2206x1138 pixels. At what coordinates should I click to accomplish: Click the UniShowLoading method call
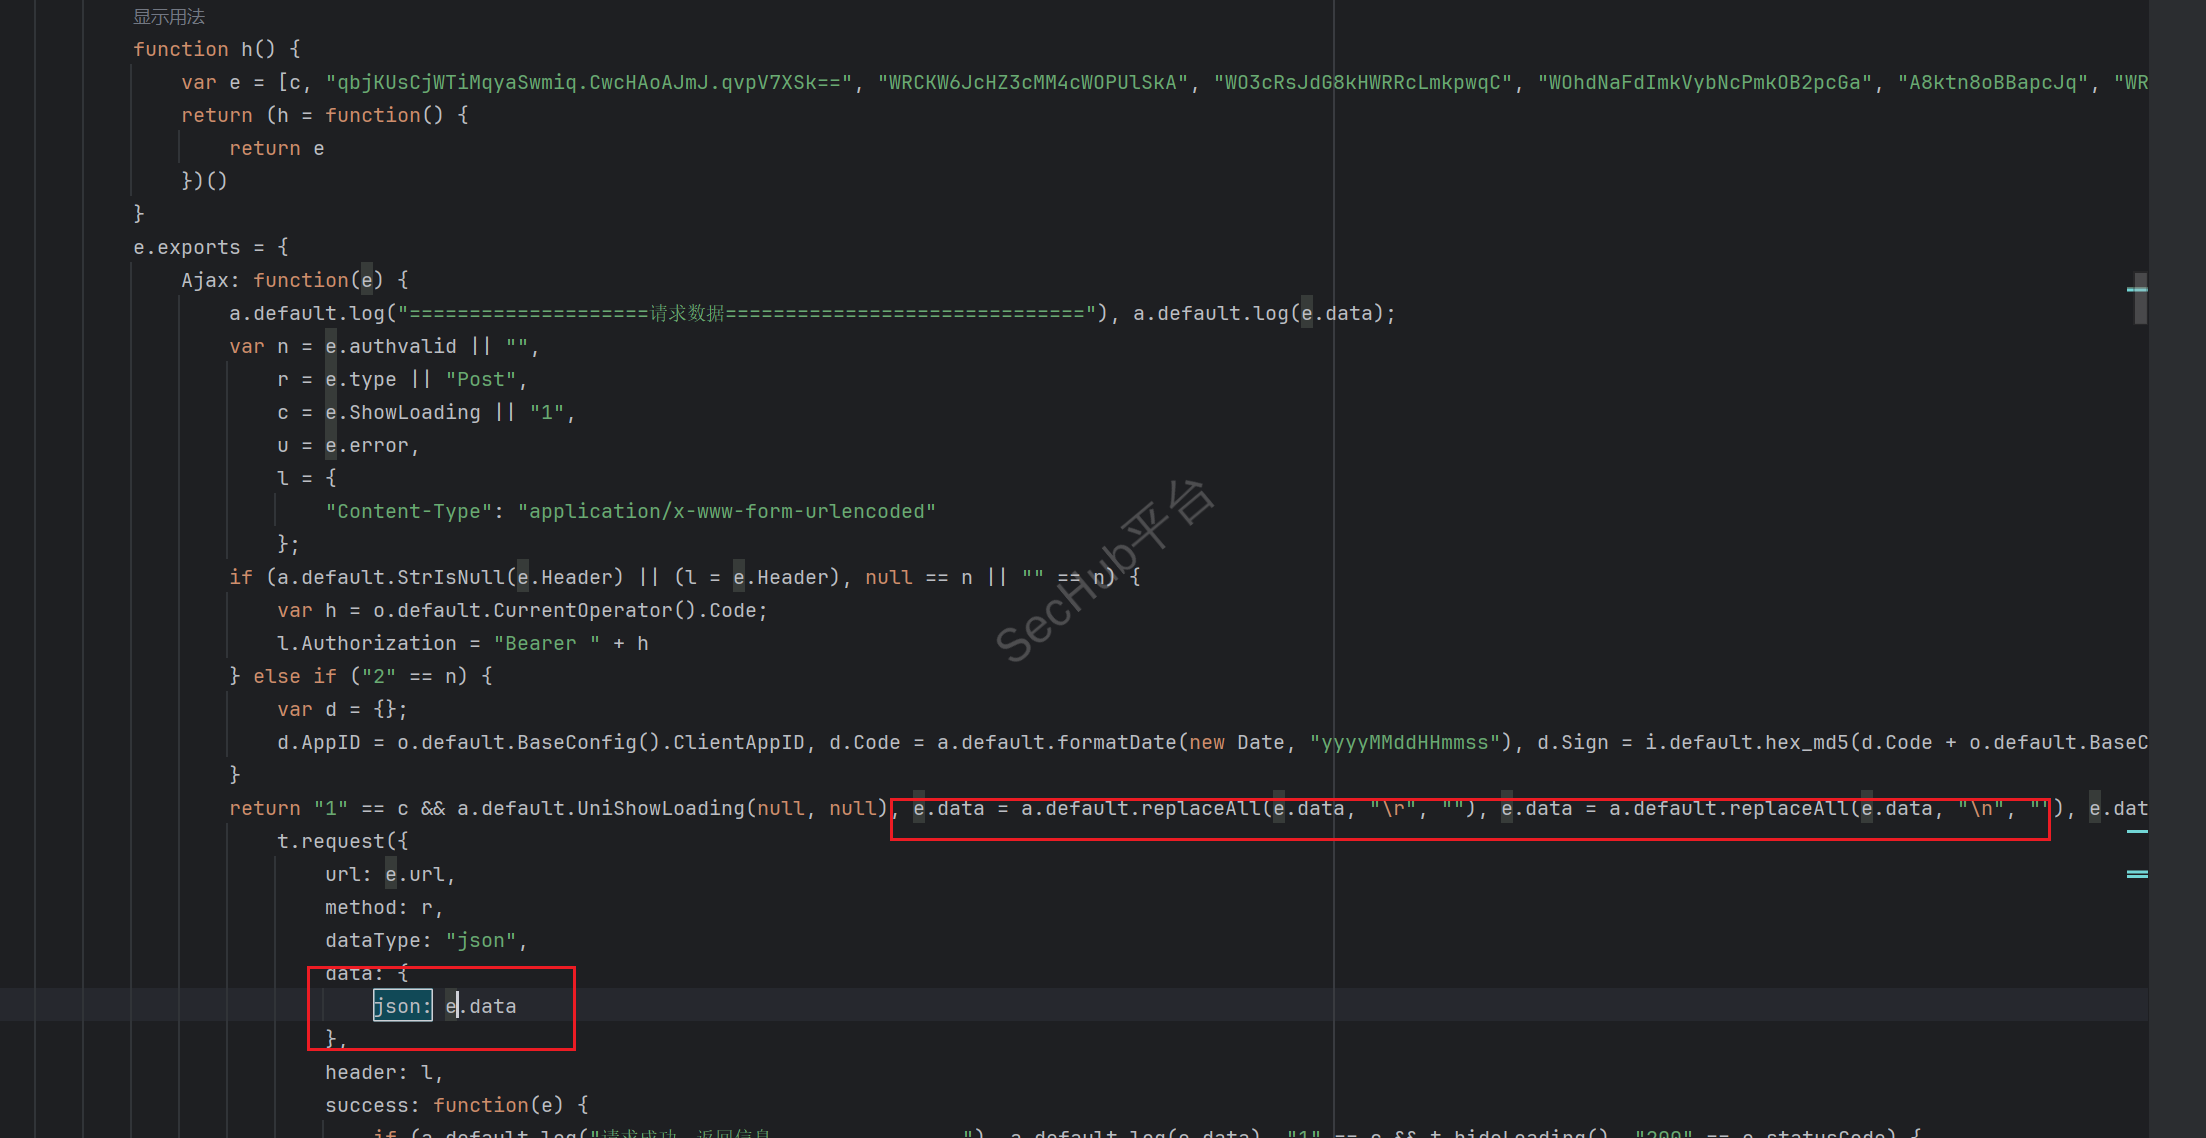pyautogui.click(x=660, y=808)
